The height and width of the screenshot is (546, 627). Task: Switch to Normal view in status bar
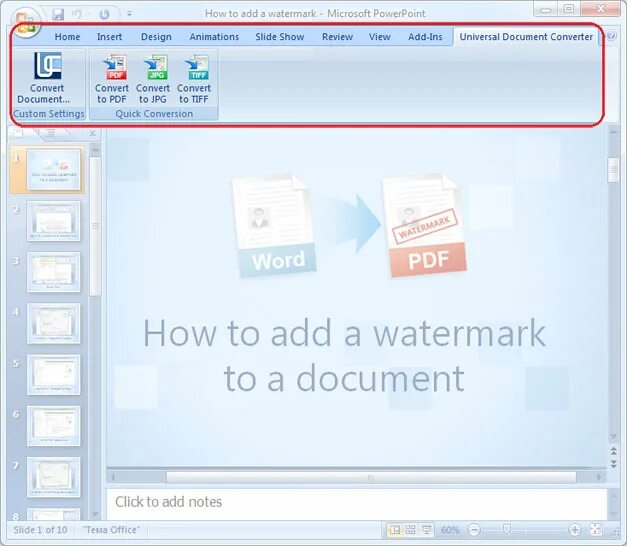(x=395, y=530)
